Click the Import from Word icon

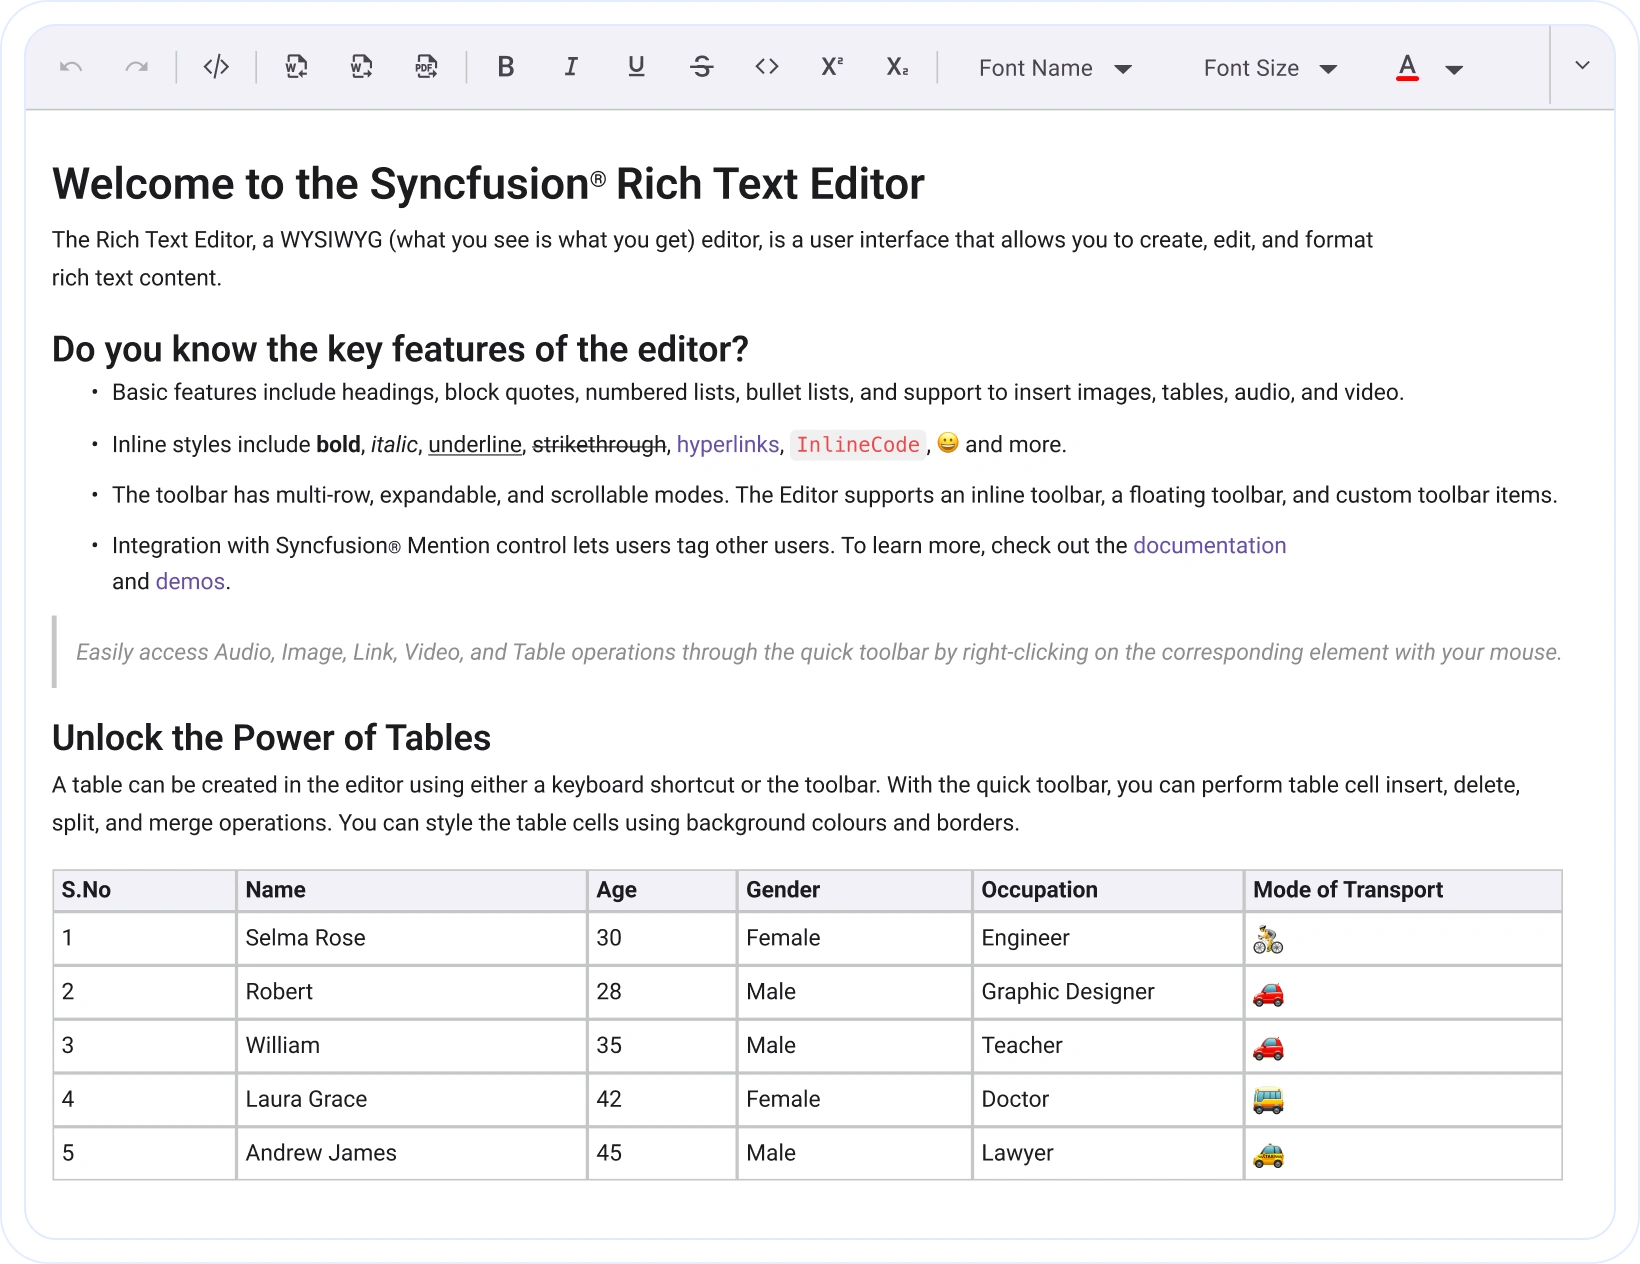pyautogui.click(x=296, y=67)
